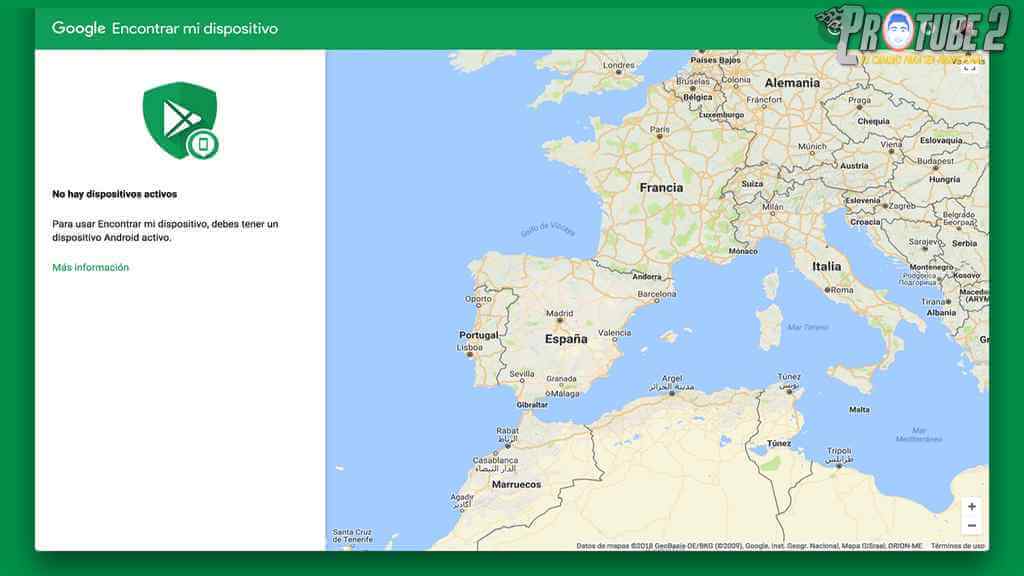The width and height of the screenshot is (1024, 576).
Task: Click the Lisboa label on the map
Action: 469,349
